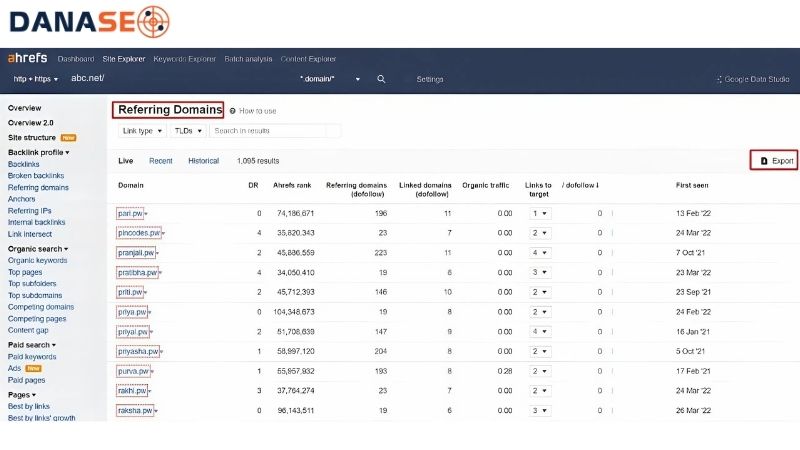This screenshot has height=450, width=800.
Task: Switch to the Recent tab
Action: tap(161, 161)
